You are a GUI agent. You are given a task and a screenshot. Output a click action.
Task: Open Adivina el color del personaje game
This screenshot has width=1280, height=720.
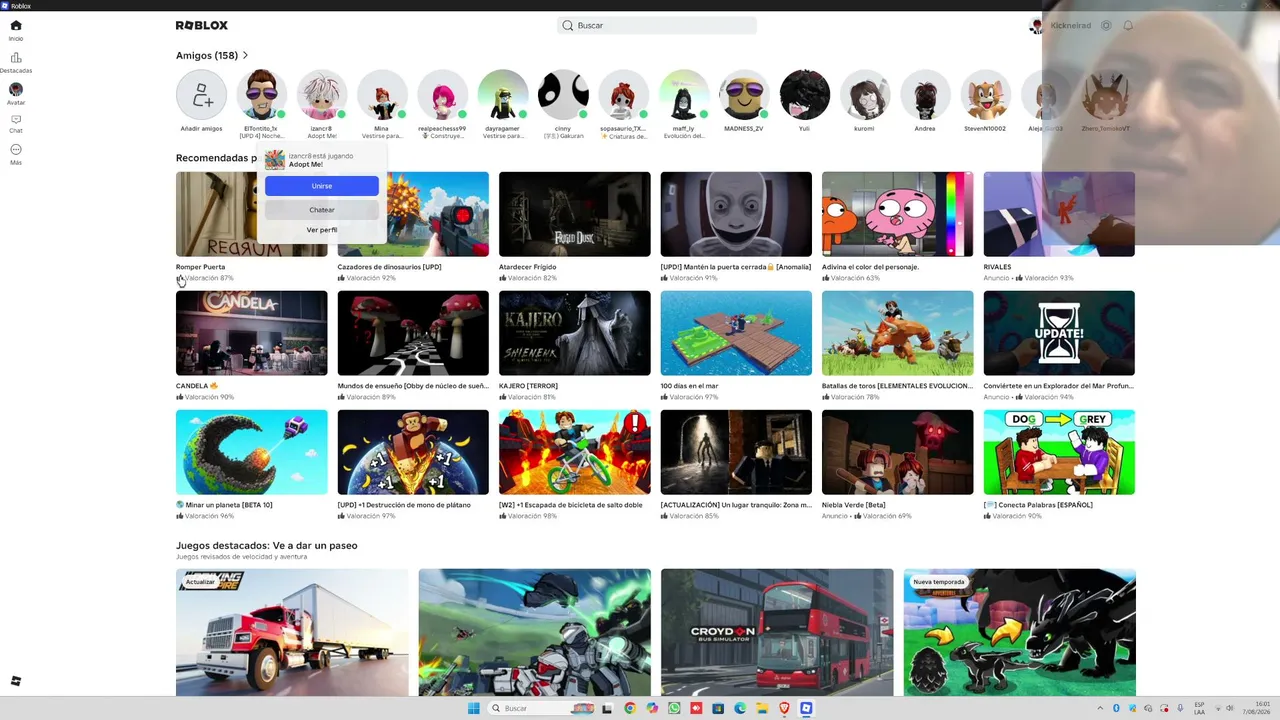click(x=898, y=214)
